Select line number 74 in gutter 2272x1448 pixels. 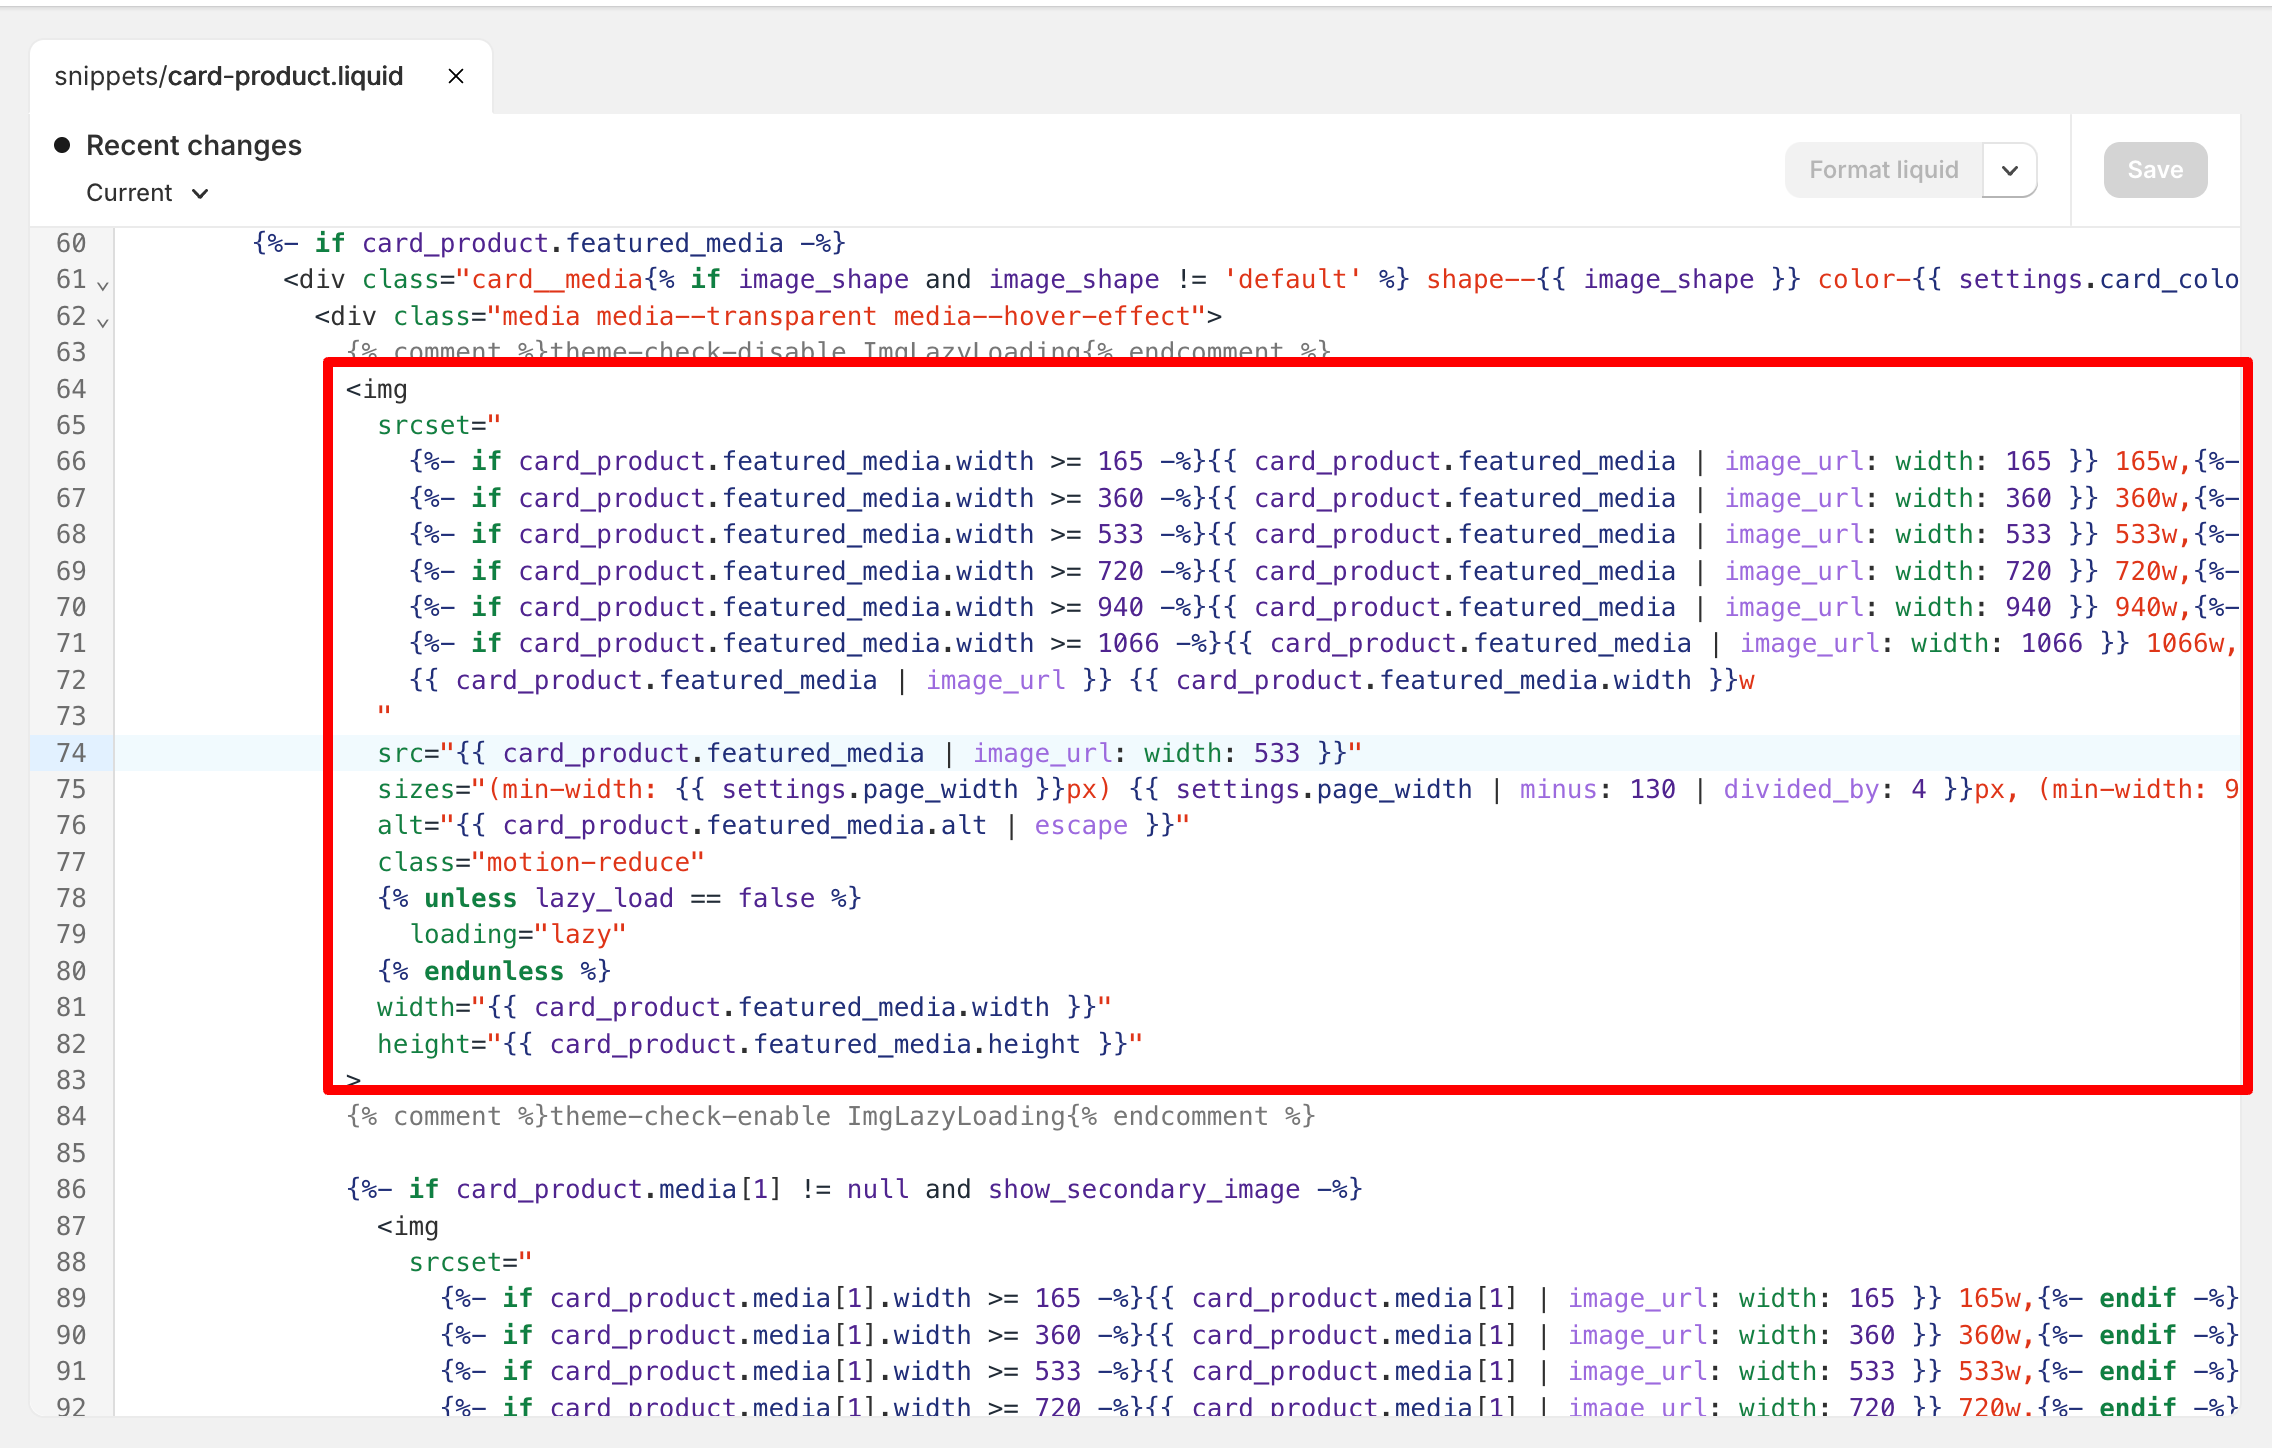pos(71,753)
